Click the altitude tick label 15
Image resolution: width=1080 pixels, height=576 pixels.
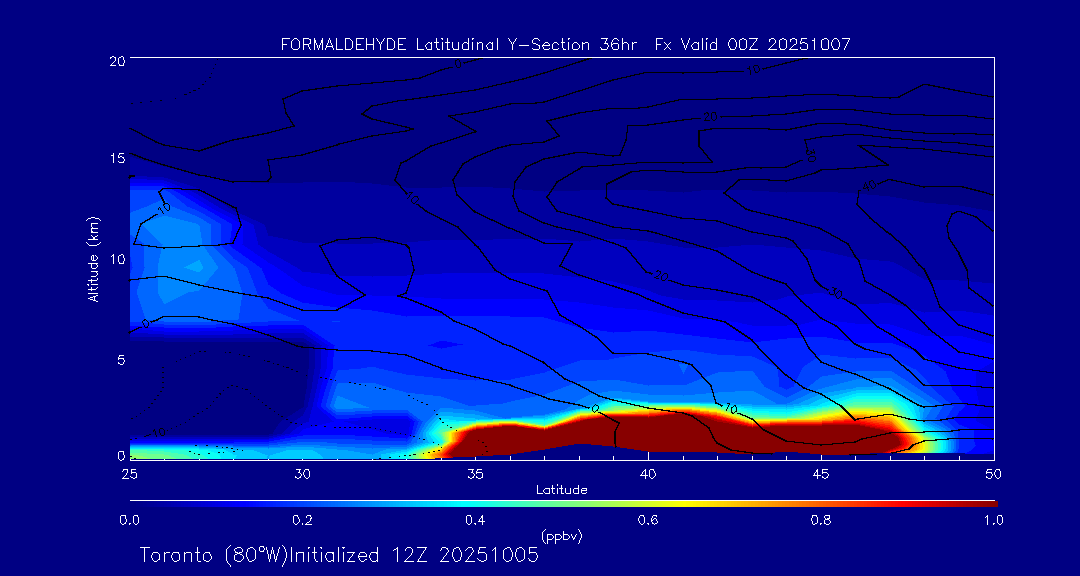tap(116, 158)
